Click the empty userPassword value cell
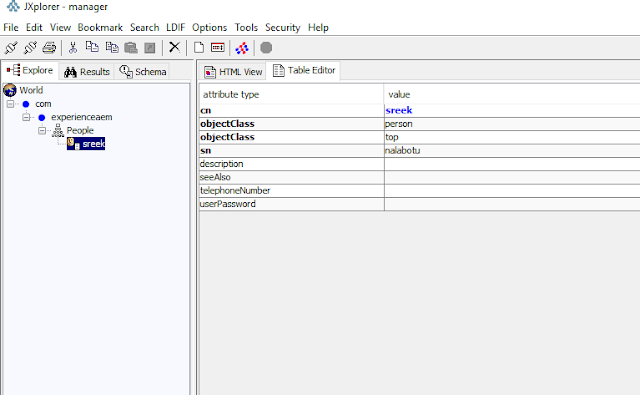This screenshot has width=640, height=395. (512, 204)
